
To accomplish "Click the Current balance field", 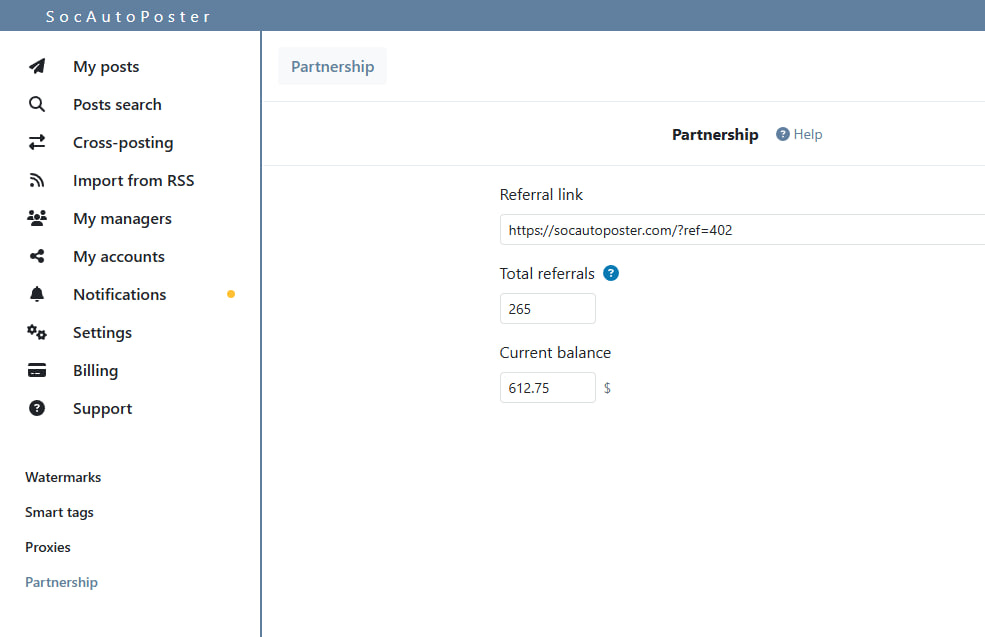I will click(547, 388).
